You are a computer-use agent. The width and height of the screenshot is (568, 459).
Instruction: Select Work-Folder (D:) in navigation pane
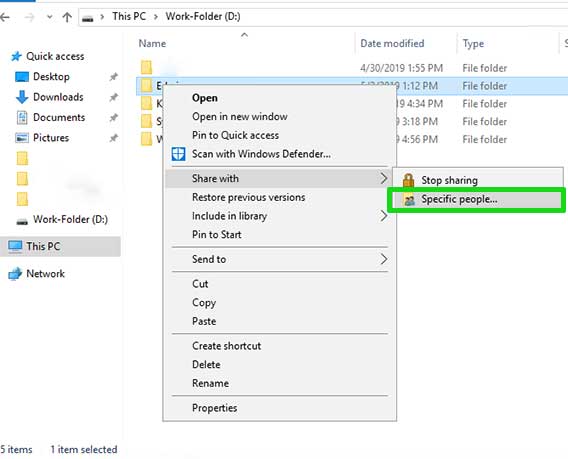[x=70, y=220]
